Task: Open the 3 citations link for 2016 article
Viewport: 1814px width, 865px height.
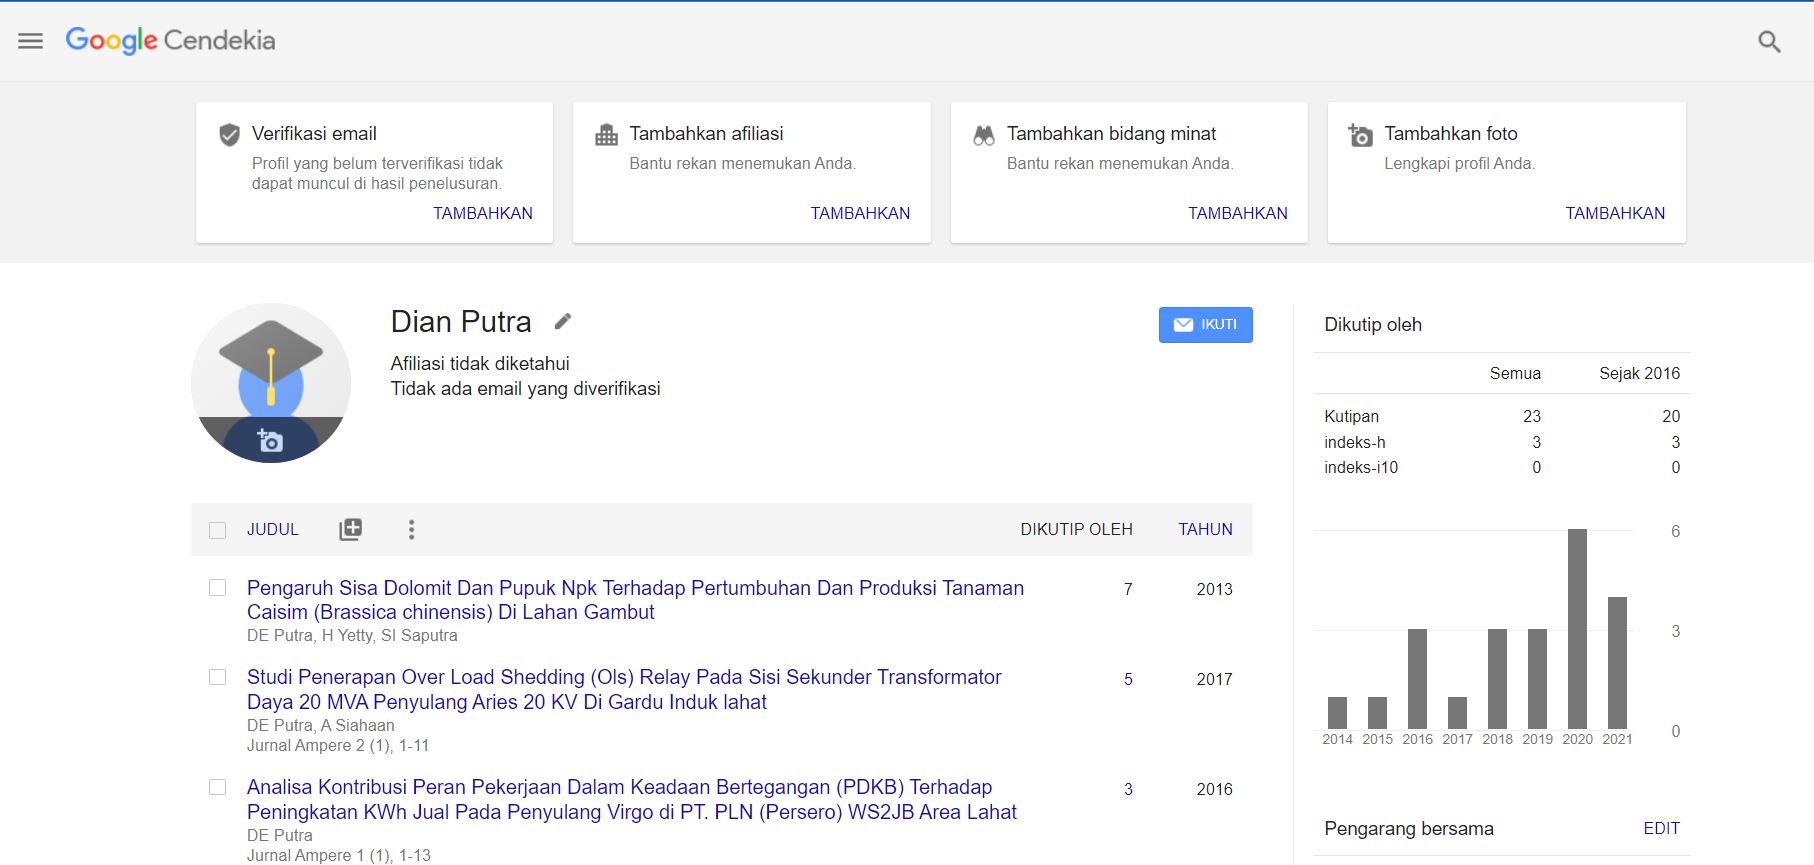Action: point(1128,789)
